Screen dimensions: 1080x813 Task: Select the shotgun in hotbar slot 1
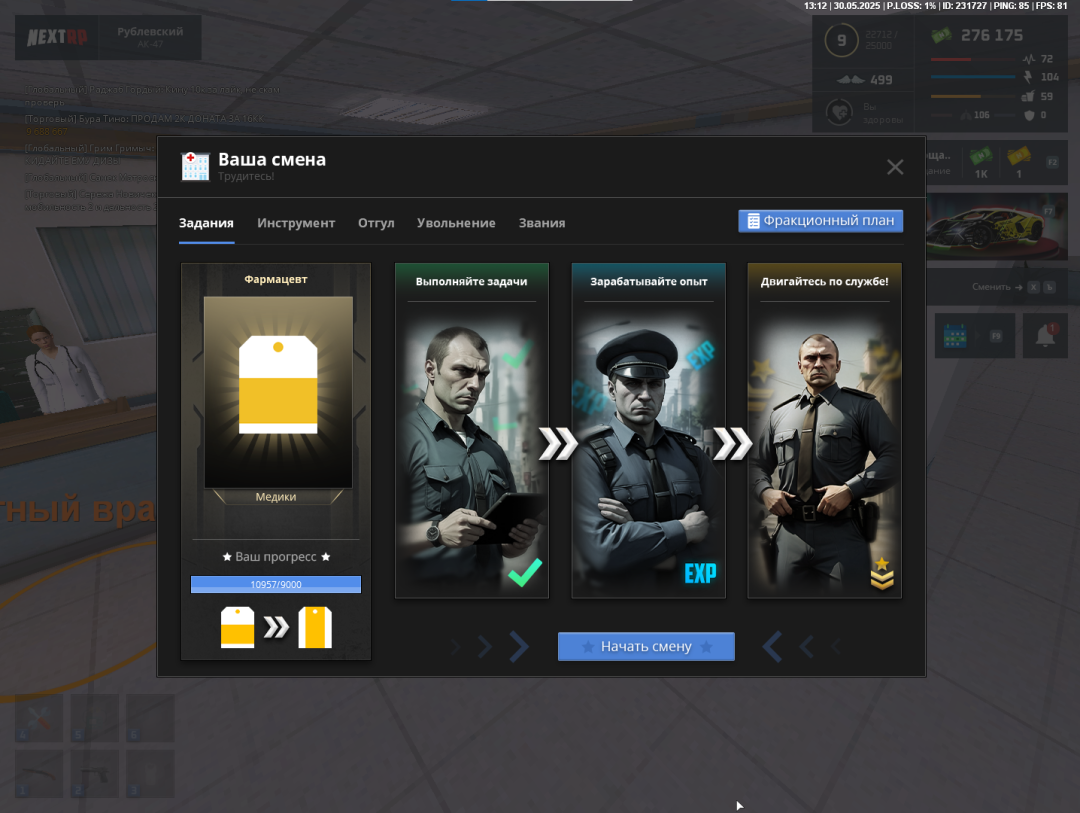point(39,773)
